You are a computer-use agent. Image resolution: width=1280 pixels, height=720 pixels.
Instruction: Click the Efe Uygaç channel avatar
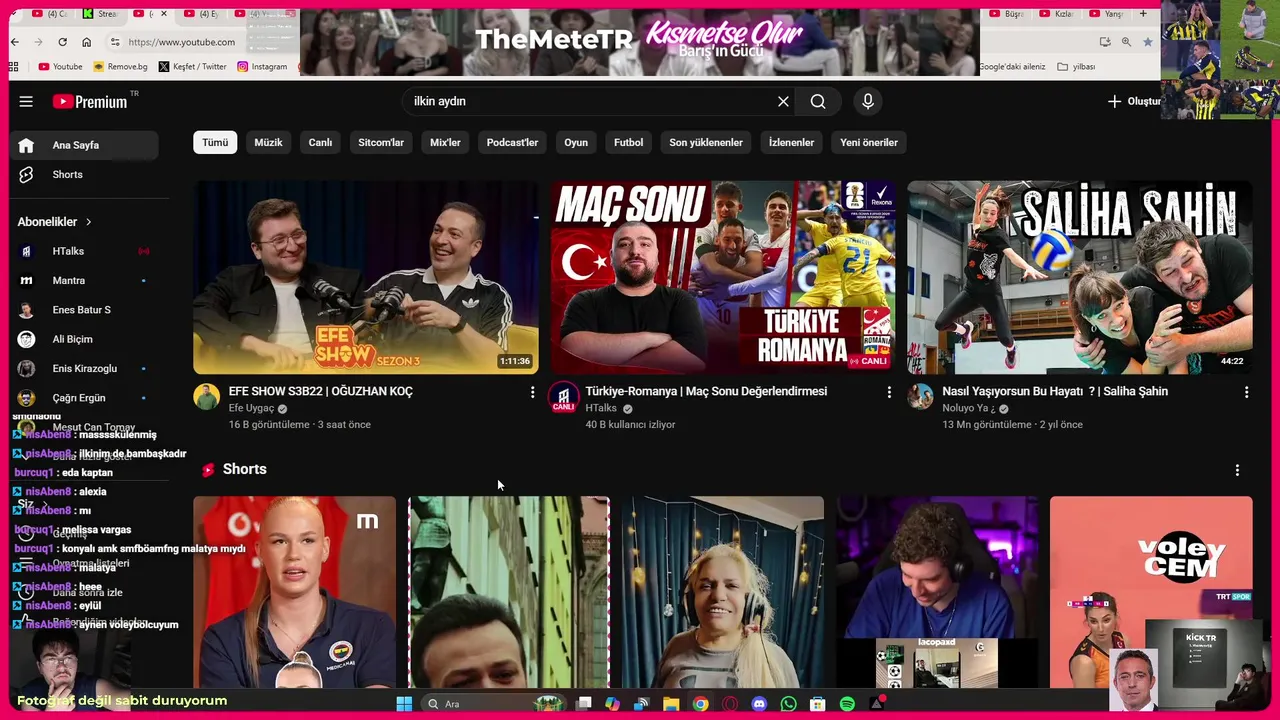point(207,397)
